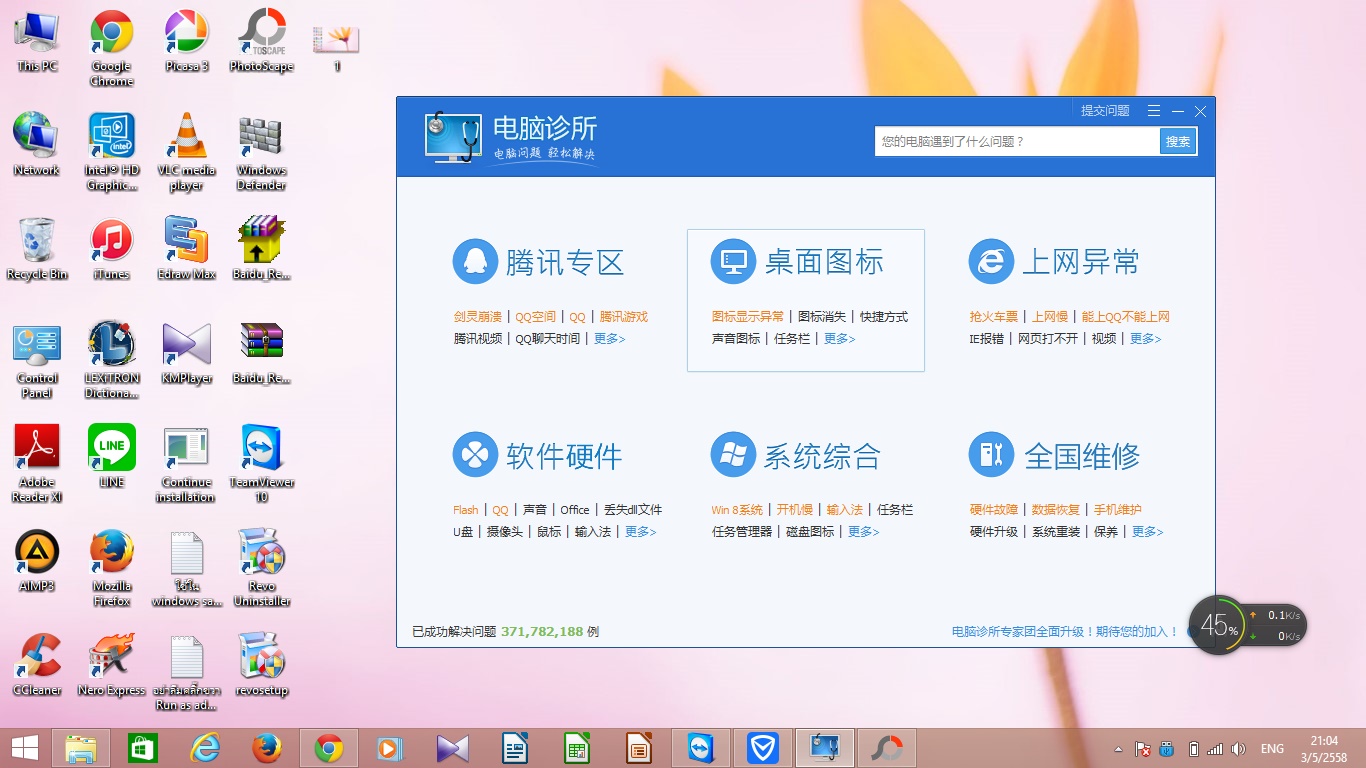Open the 数据恢复 link

[x=1056, y=510]
